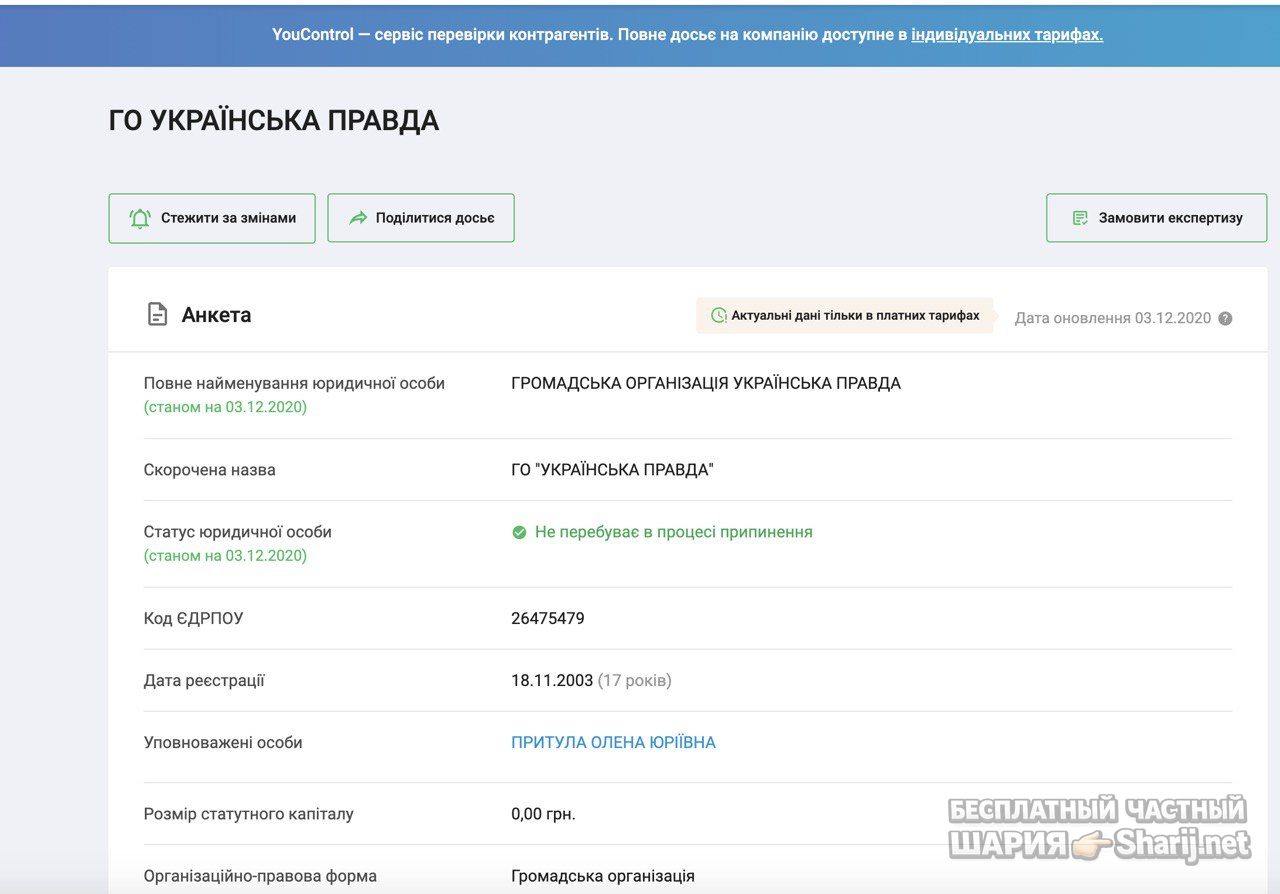Click the Повне найменування юридичної особи label
This screenshot has height=894, width=1280.
(294, 384)
